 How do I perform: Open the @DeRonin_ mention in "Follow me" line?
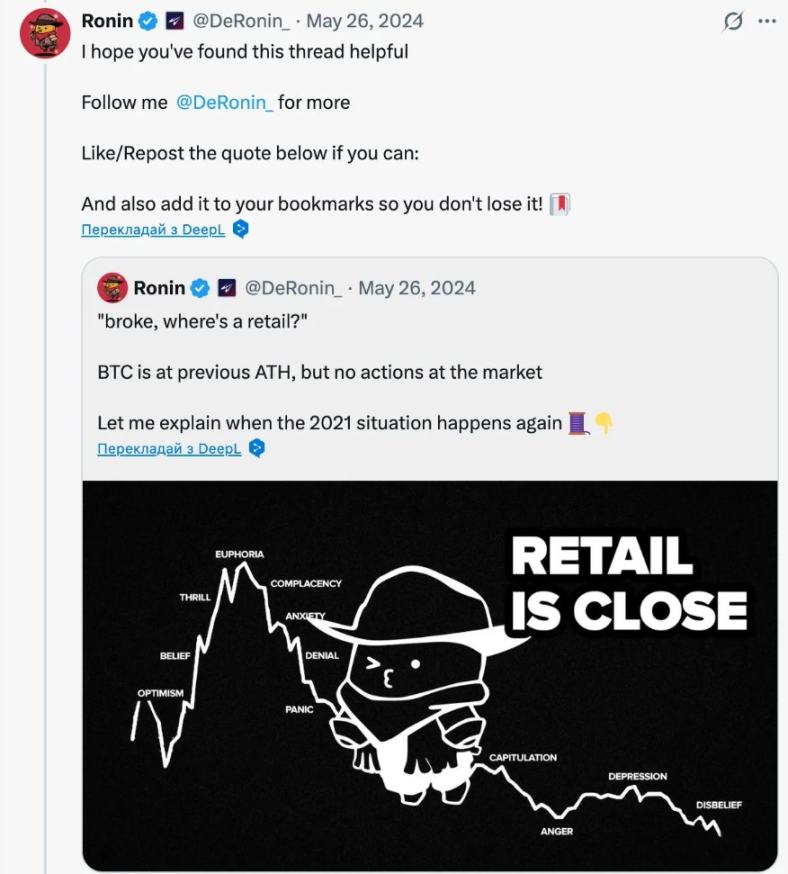[x=224, y=102]
